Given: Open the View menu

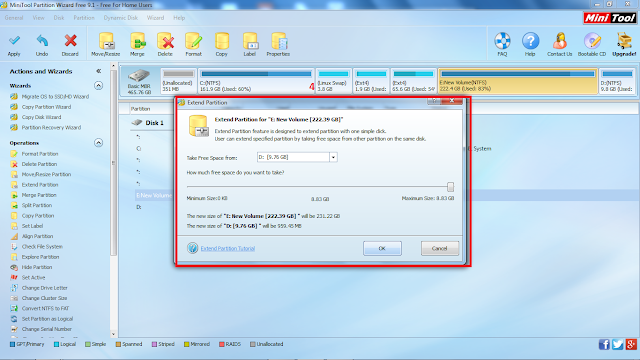Looking at the screenshot, I should (x=38, y=18).
